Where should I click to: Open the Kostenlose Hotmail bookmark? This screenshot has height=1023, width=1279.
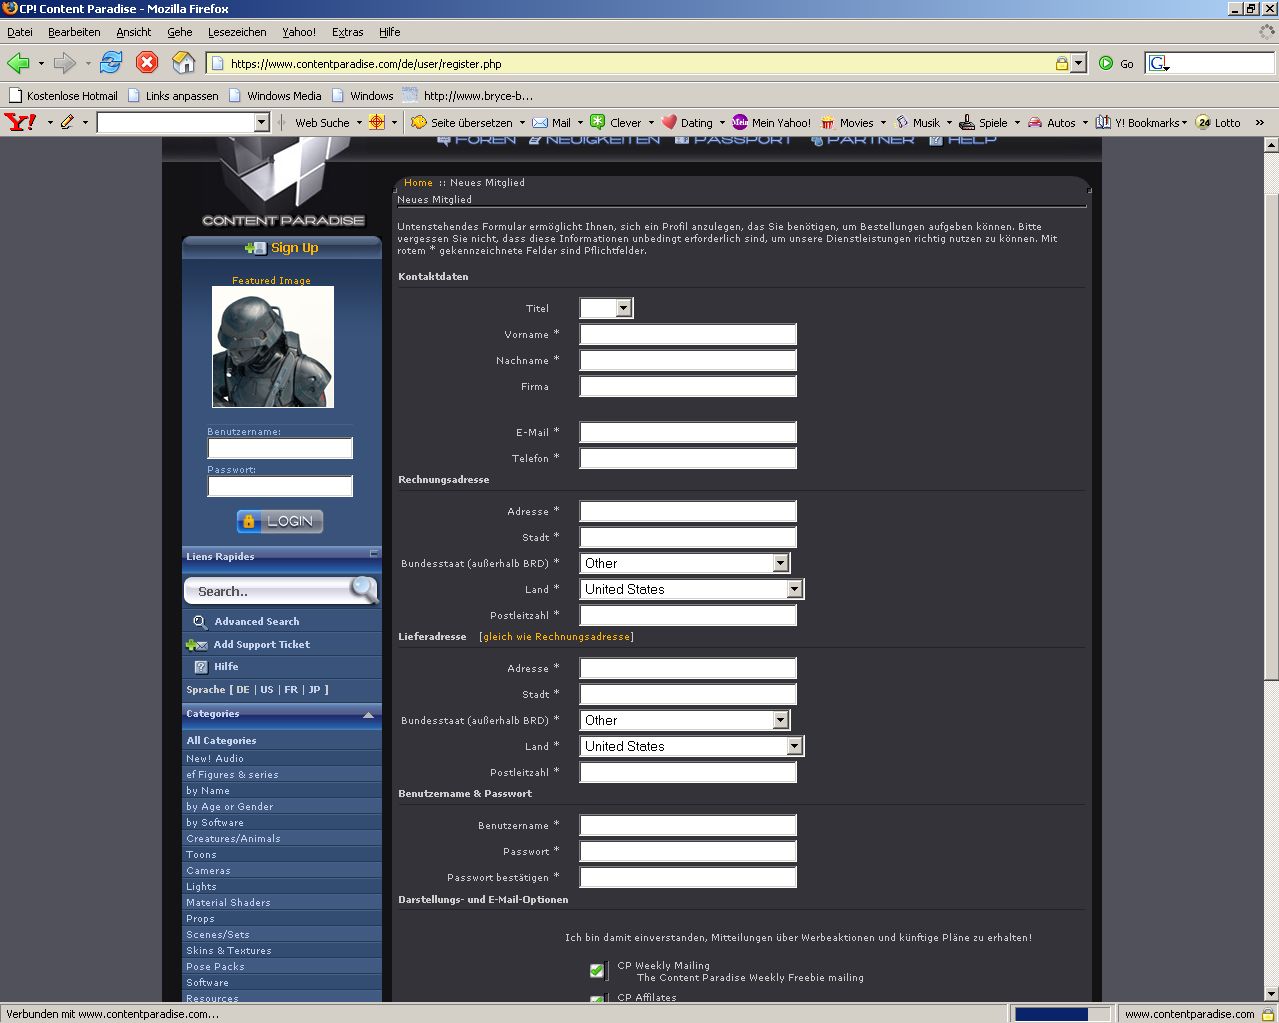click(63, 96)
